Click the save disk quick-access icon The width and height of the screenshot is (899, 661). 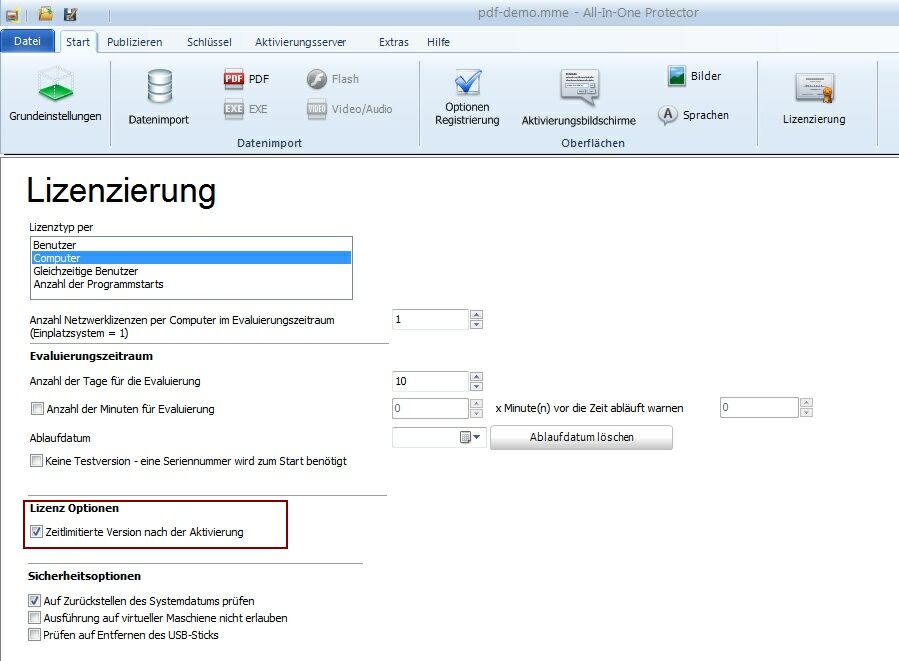click(x=71, y=14)
